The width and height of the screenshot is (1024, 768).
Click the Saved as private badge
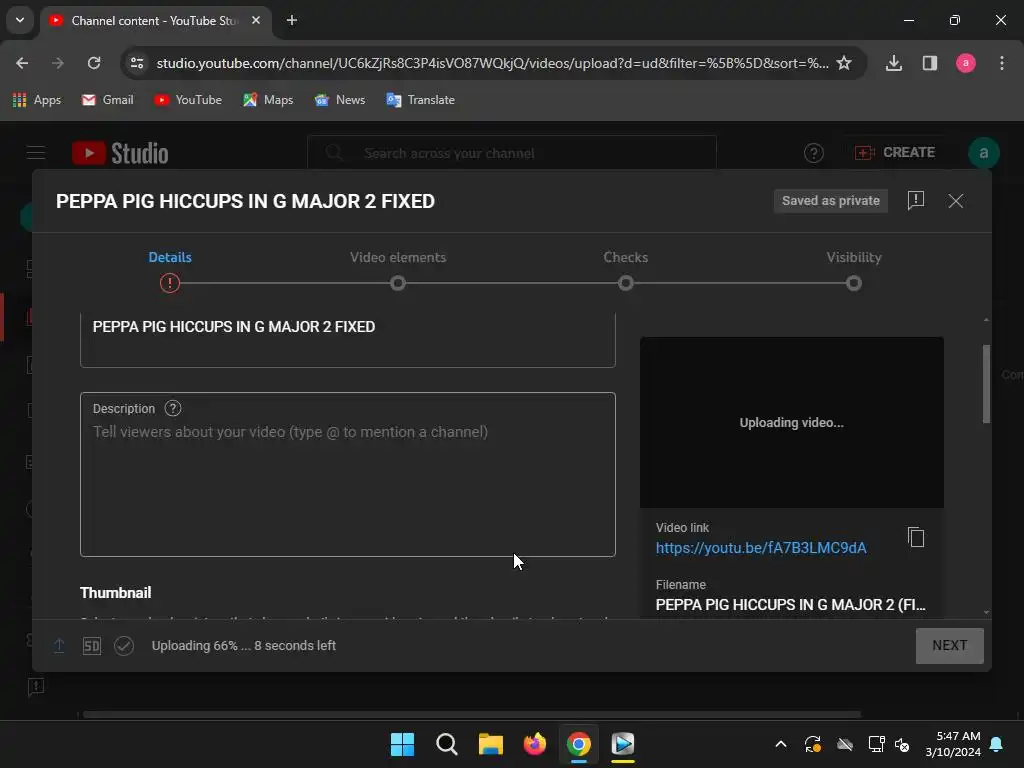(x=831, y=201)
